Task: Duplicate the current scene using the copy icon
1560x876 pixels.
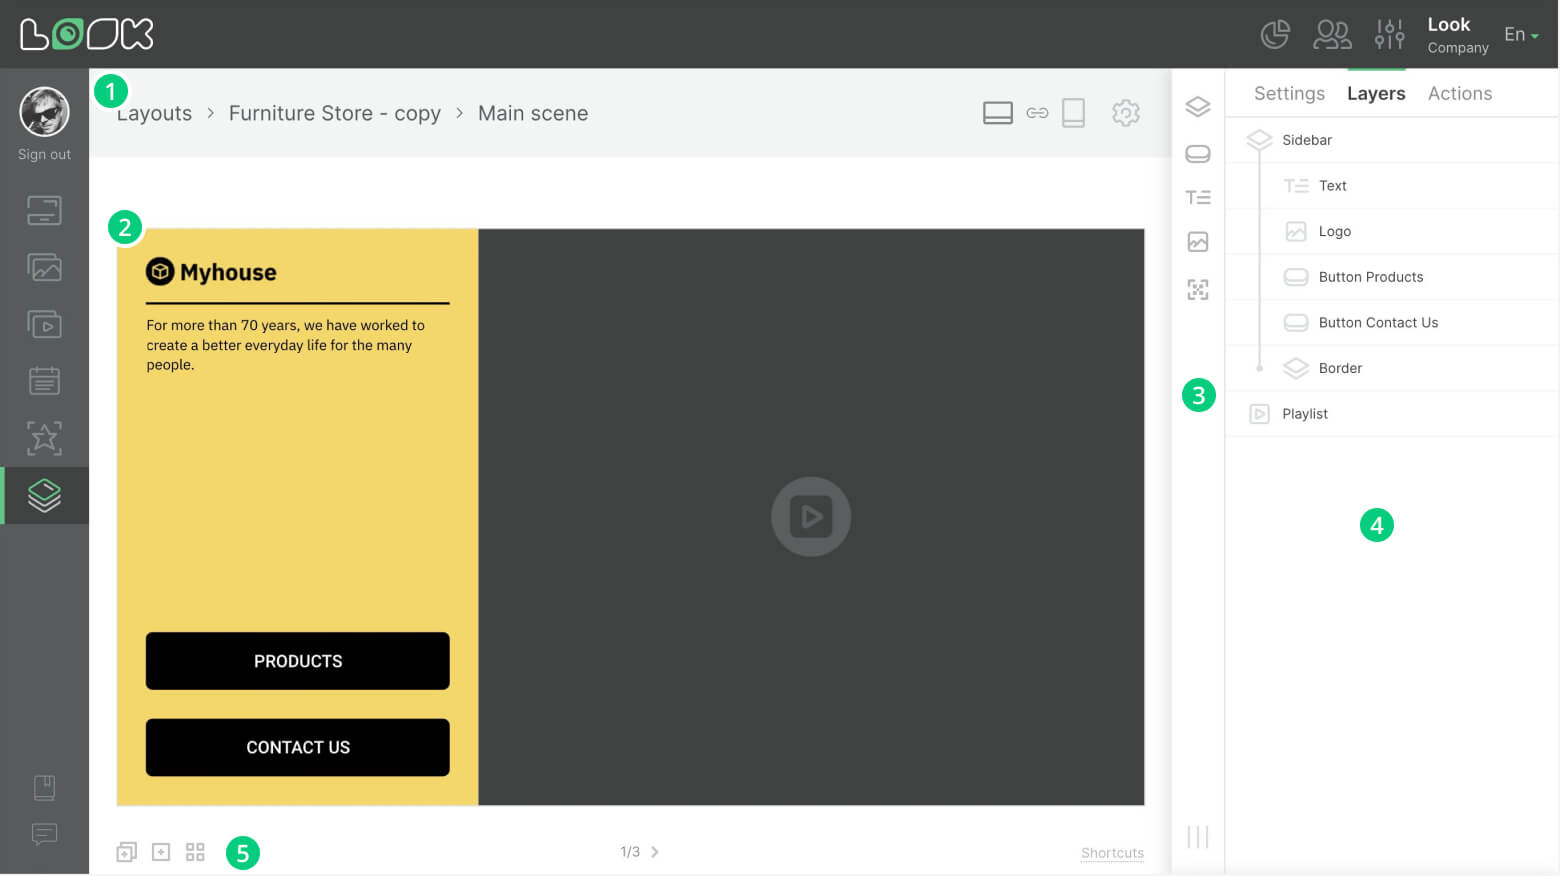Action: (x=125, y=851)
